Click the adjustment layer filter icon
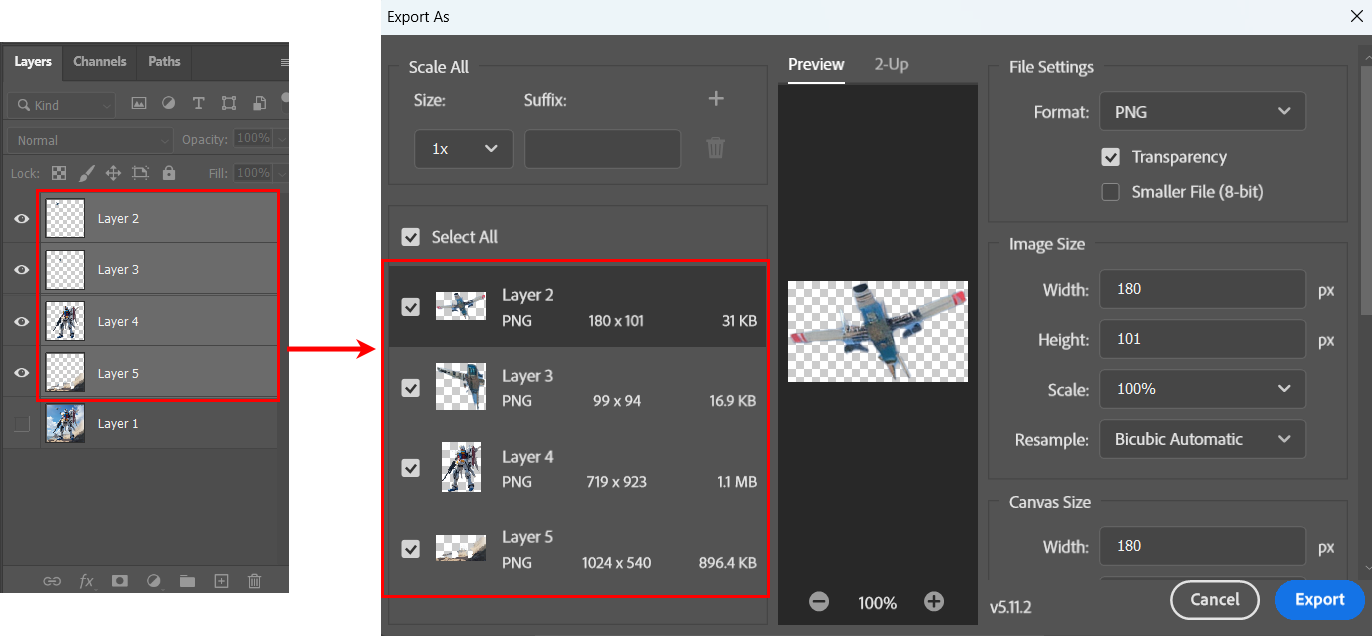Image resolution: width=1372 pixels, height=636 pixels. pos(169,104)
